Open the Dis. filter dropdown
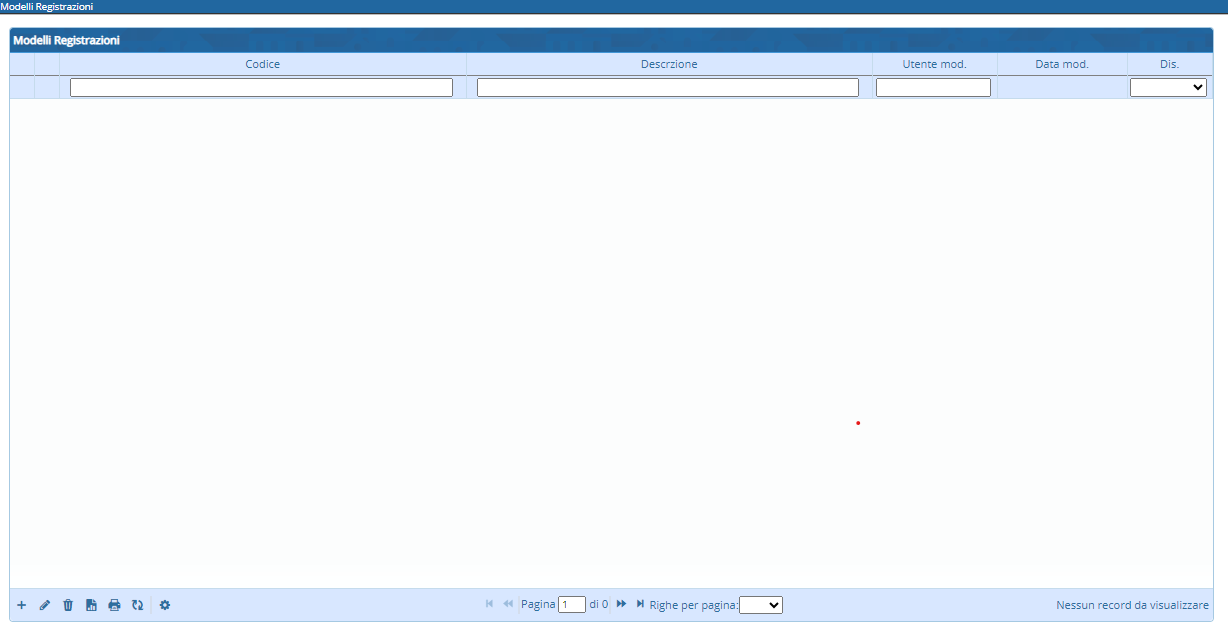 1168,88
